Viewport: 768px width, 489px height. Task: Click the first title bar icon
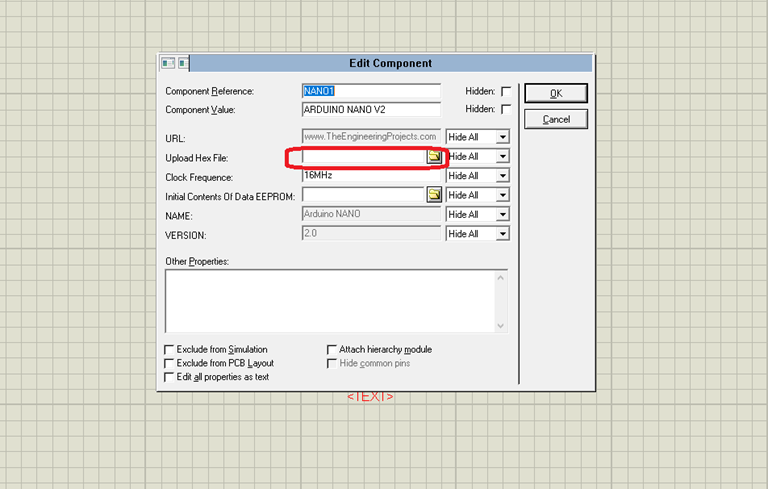(x=168, y=63)
